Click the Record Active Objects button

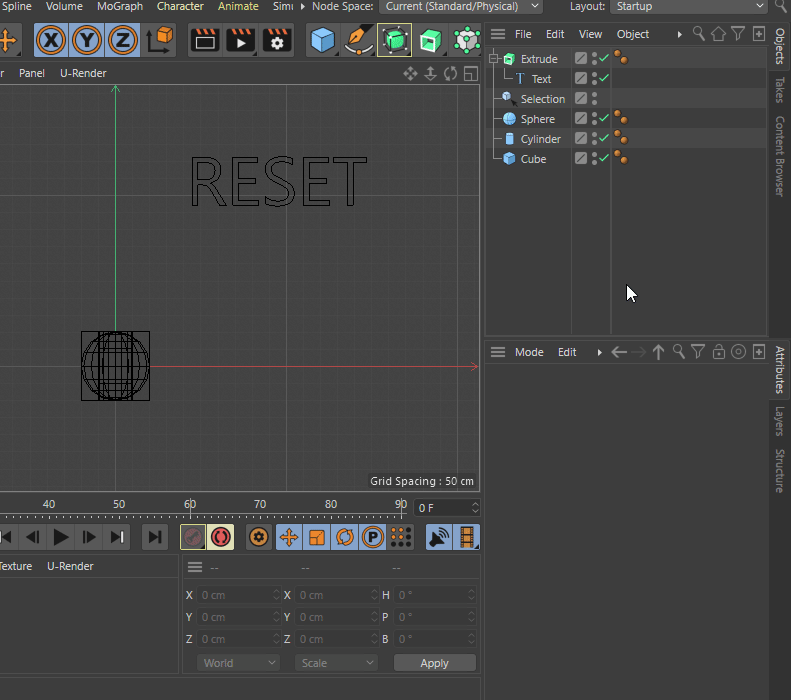point(193,537)
